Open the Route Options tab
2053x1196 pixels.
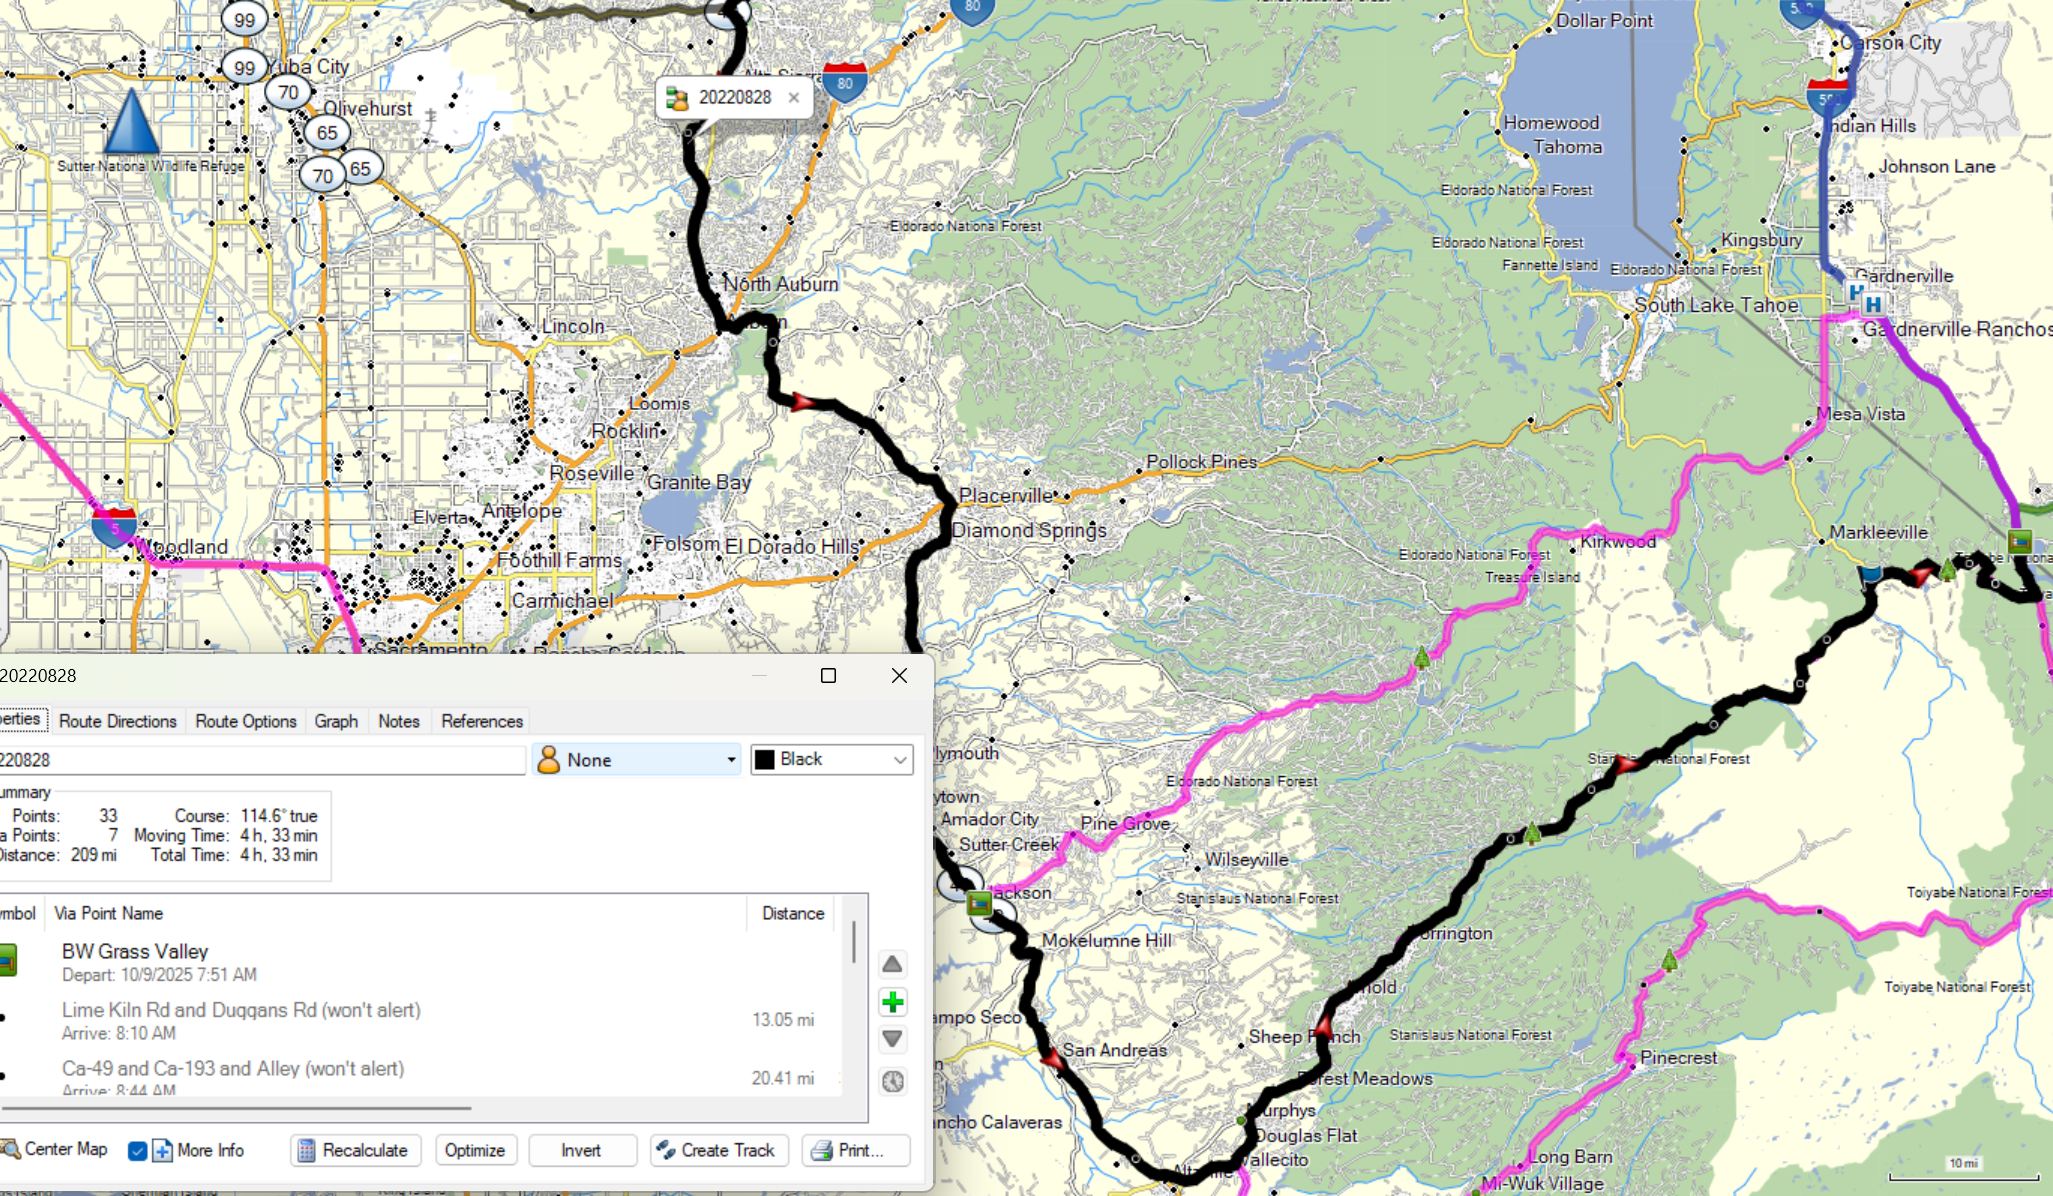[245, 721]
